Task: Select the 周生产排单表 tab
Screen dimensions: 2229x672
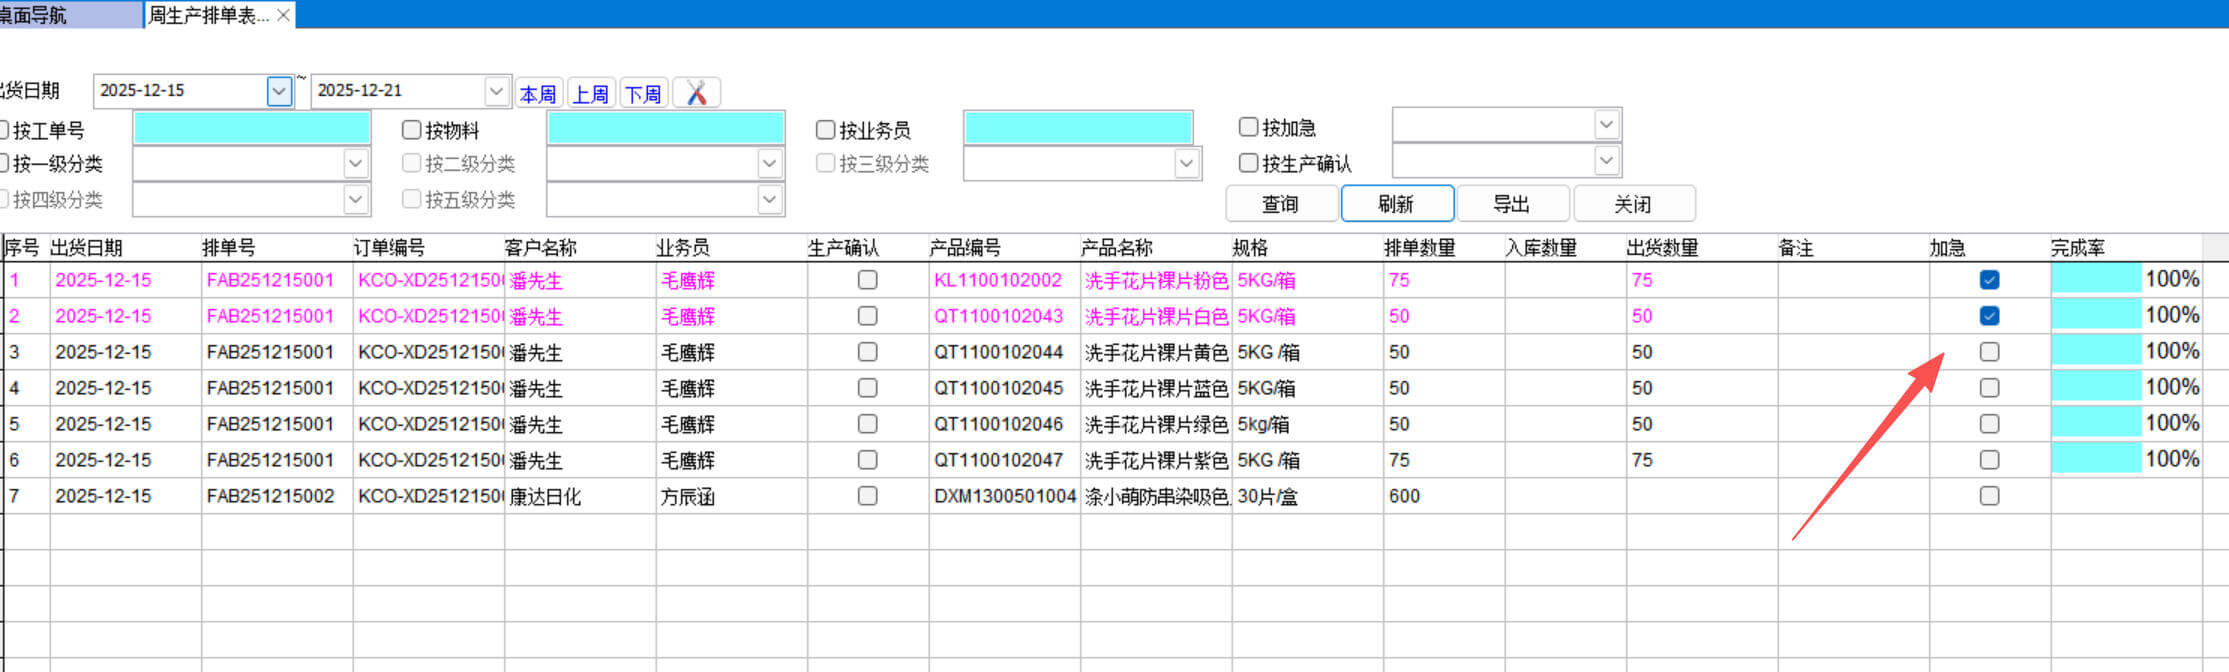Action: (209, 15)
